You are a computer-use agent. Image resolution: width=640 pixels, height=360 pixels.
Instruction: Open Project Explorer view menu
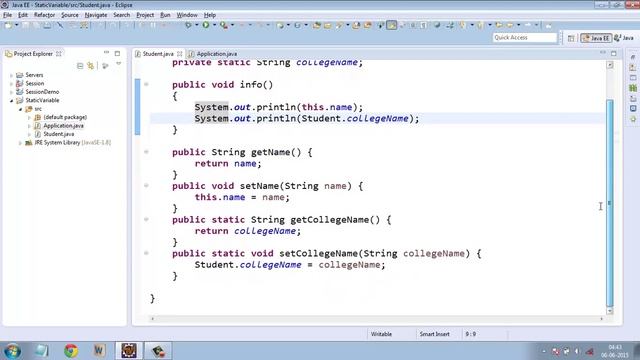118,64
